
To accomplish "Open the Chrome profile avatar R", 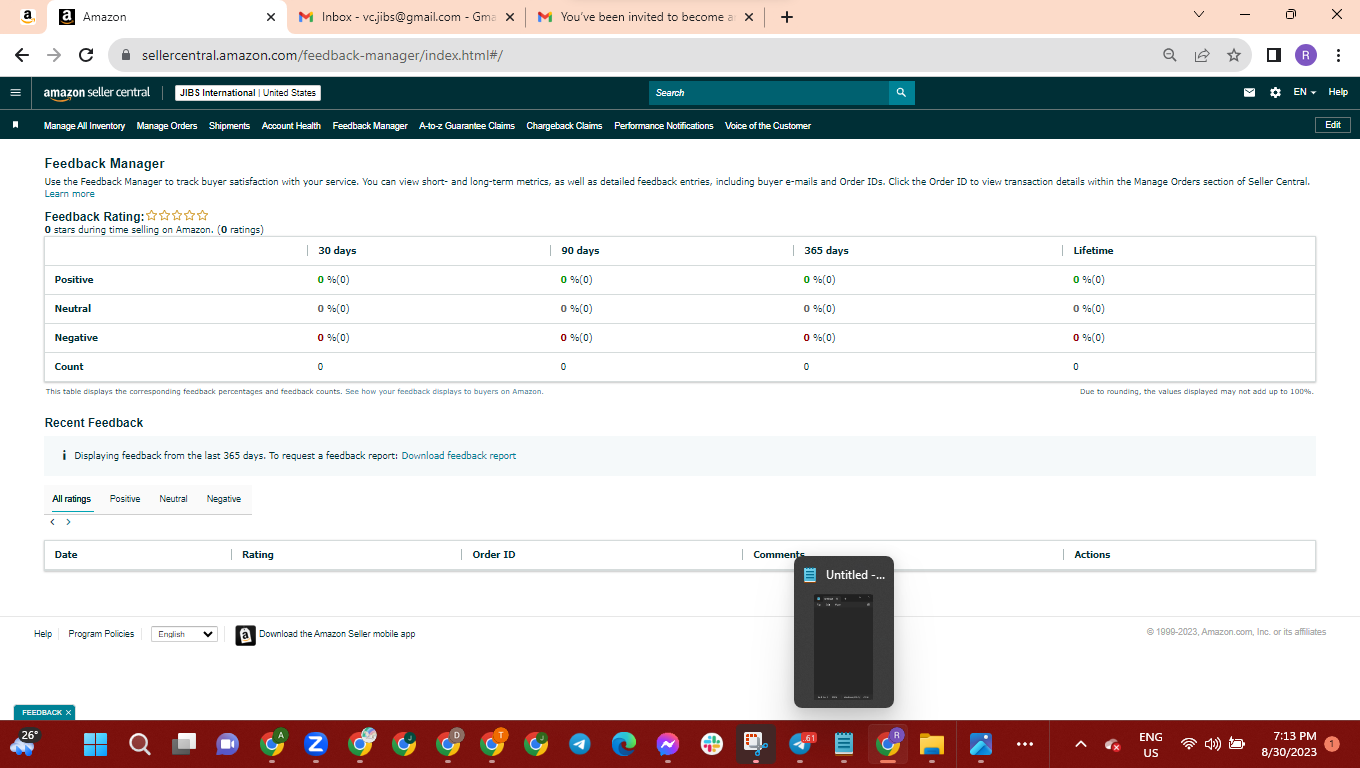I will point(1306,55).
